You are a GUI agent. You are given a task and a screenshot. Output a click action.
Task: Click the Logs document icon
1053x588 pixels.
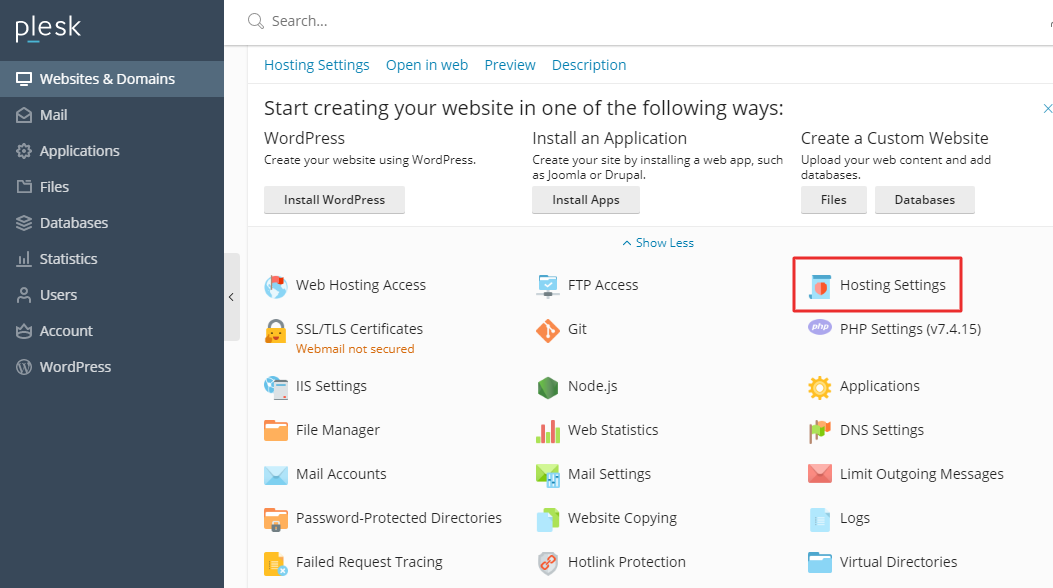[819, 519]
